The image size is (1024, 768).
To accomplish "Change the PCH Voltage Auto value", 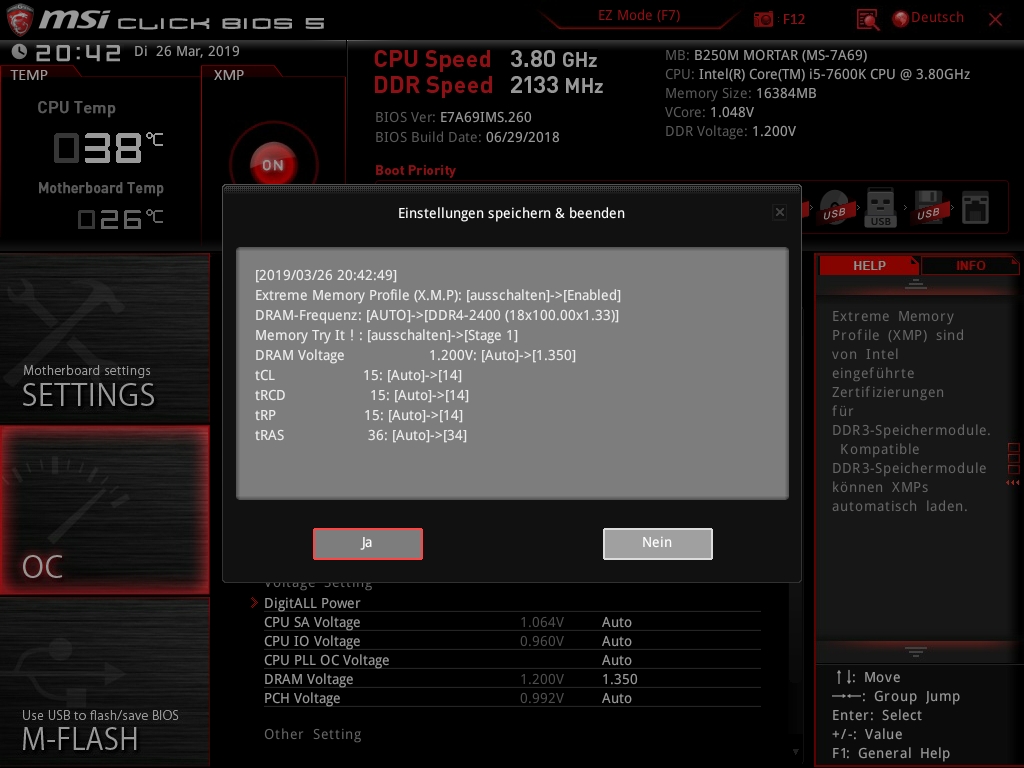I will point(616,697).
